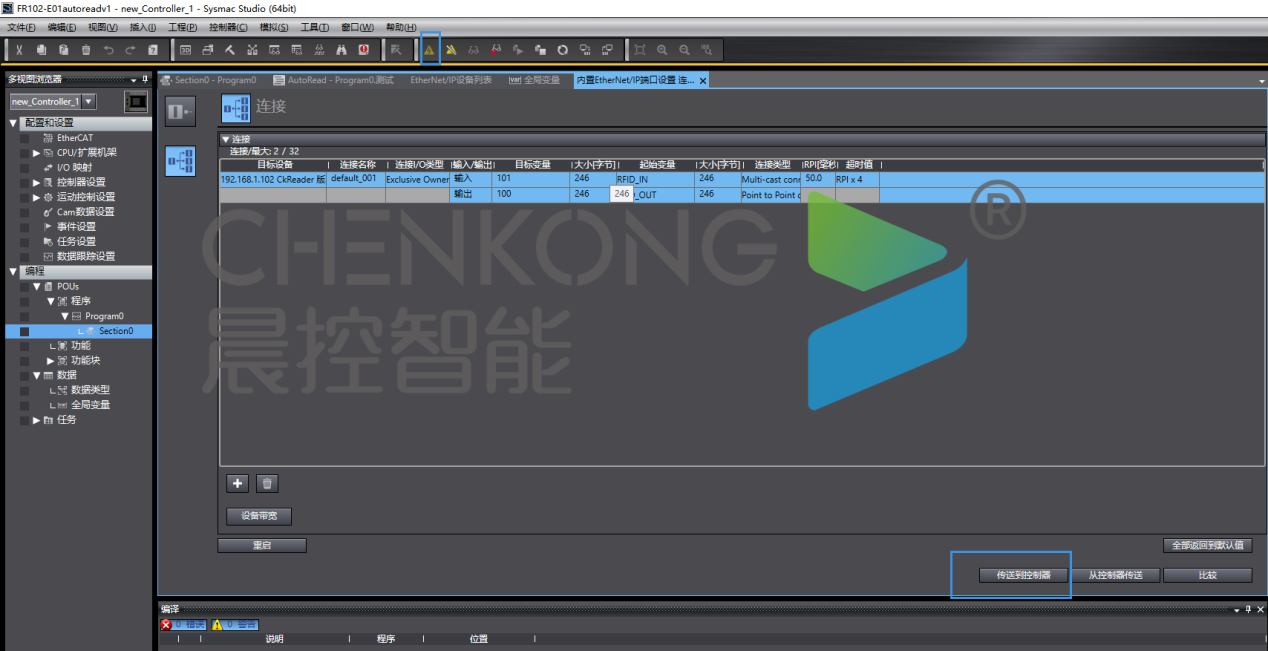Click the Copy icon in toolbar
The image size is (1268, 651).
click(x=41, y=49)
